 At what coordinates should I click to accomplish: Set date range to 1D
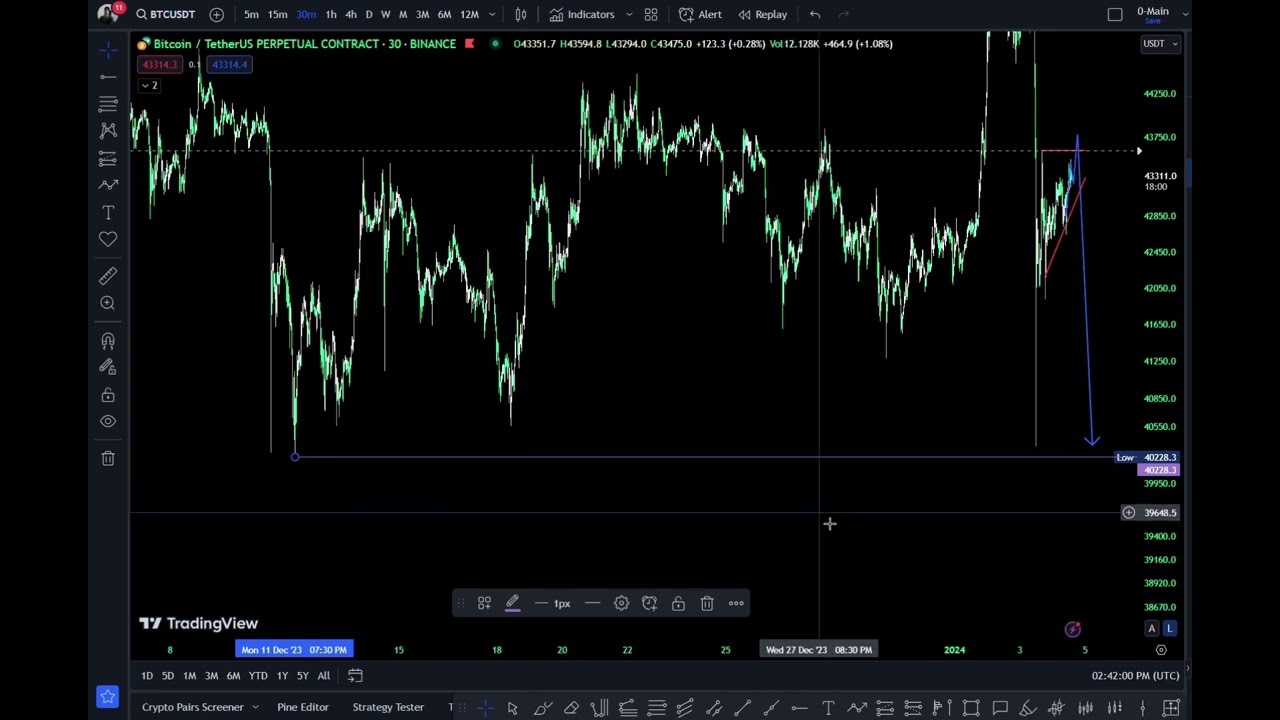147,676
